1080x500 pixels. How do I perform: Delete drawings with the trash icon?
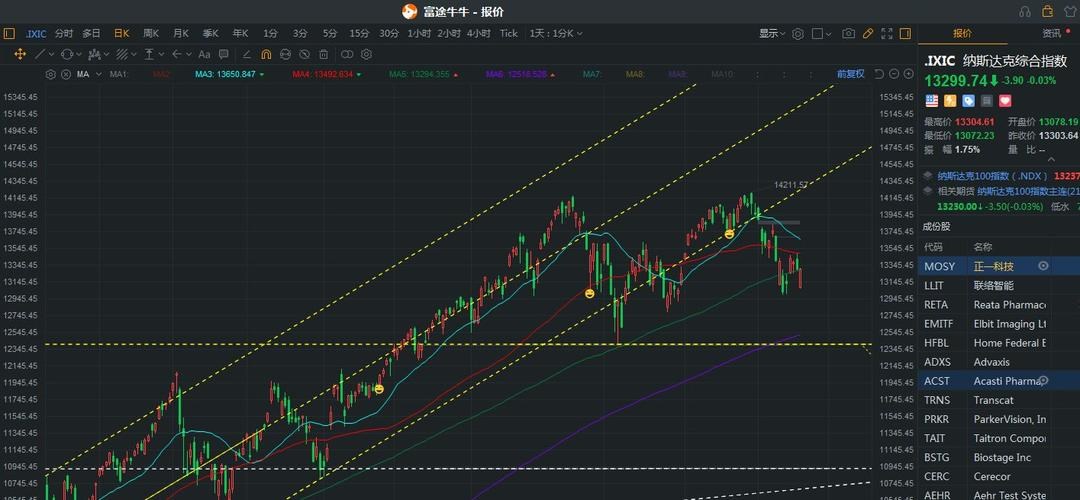pos(324,54)
